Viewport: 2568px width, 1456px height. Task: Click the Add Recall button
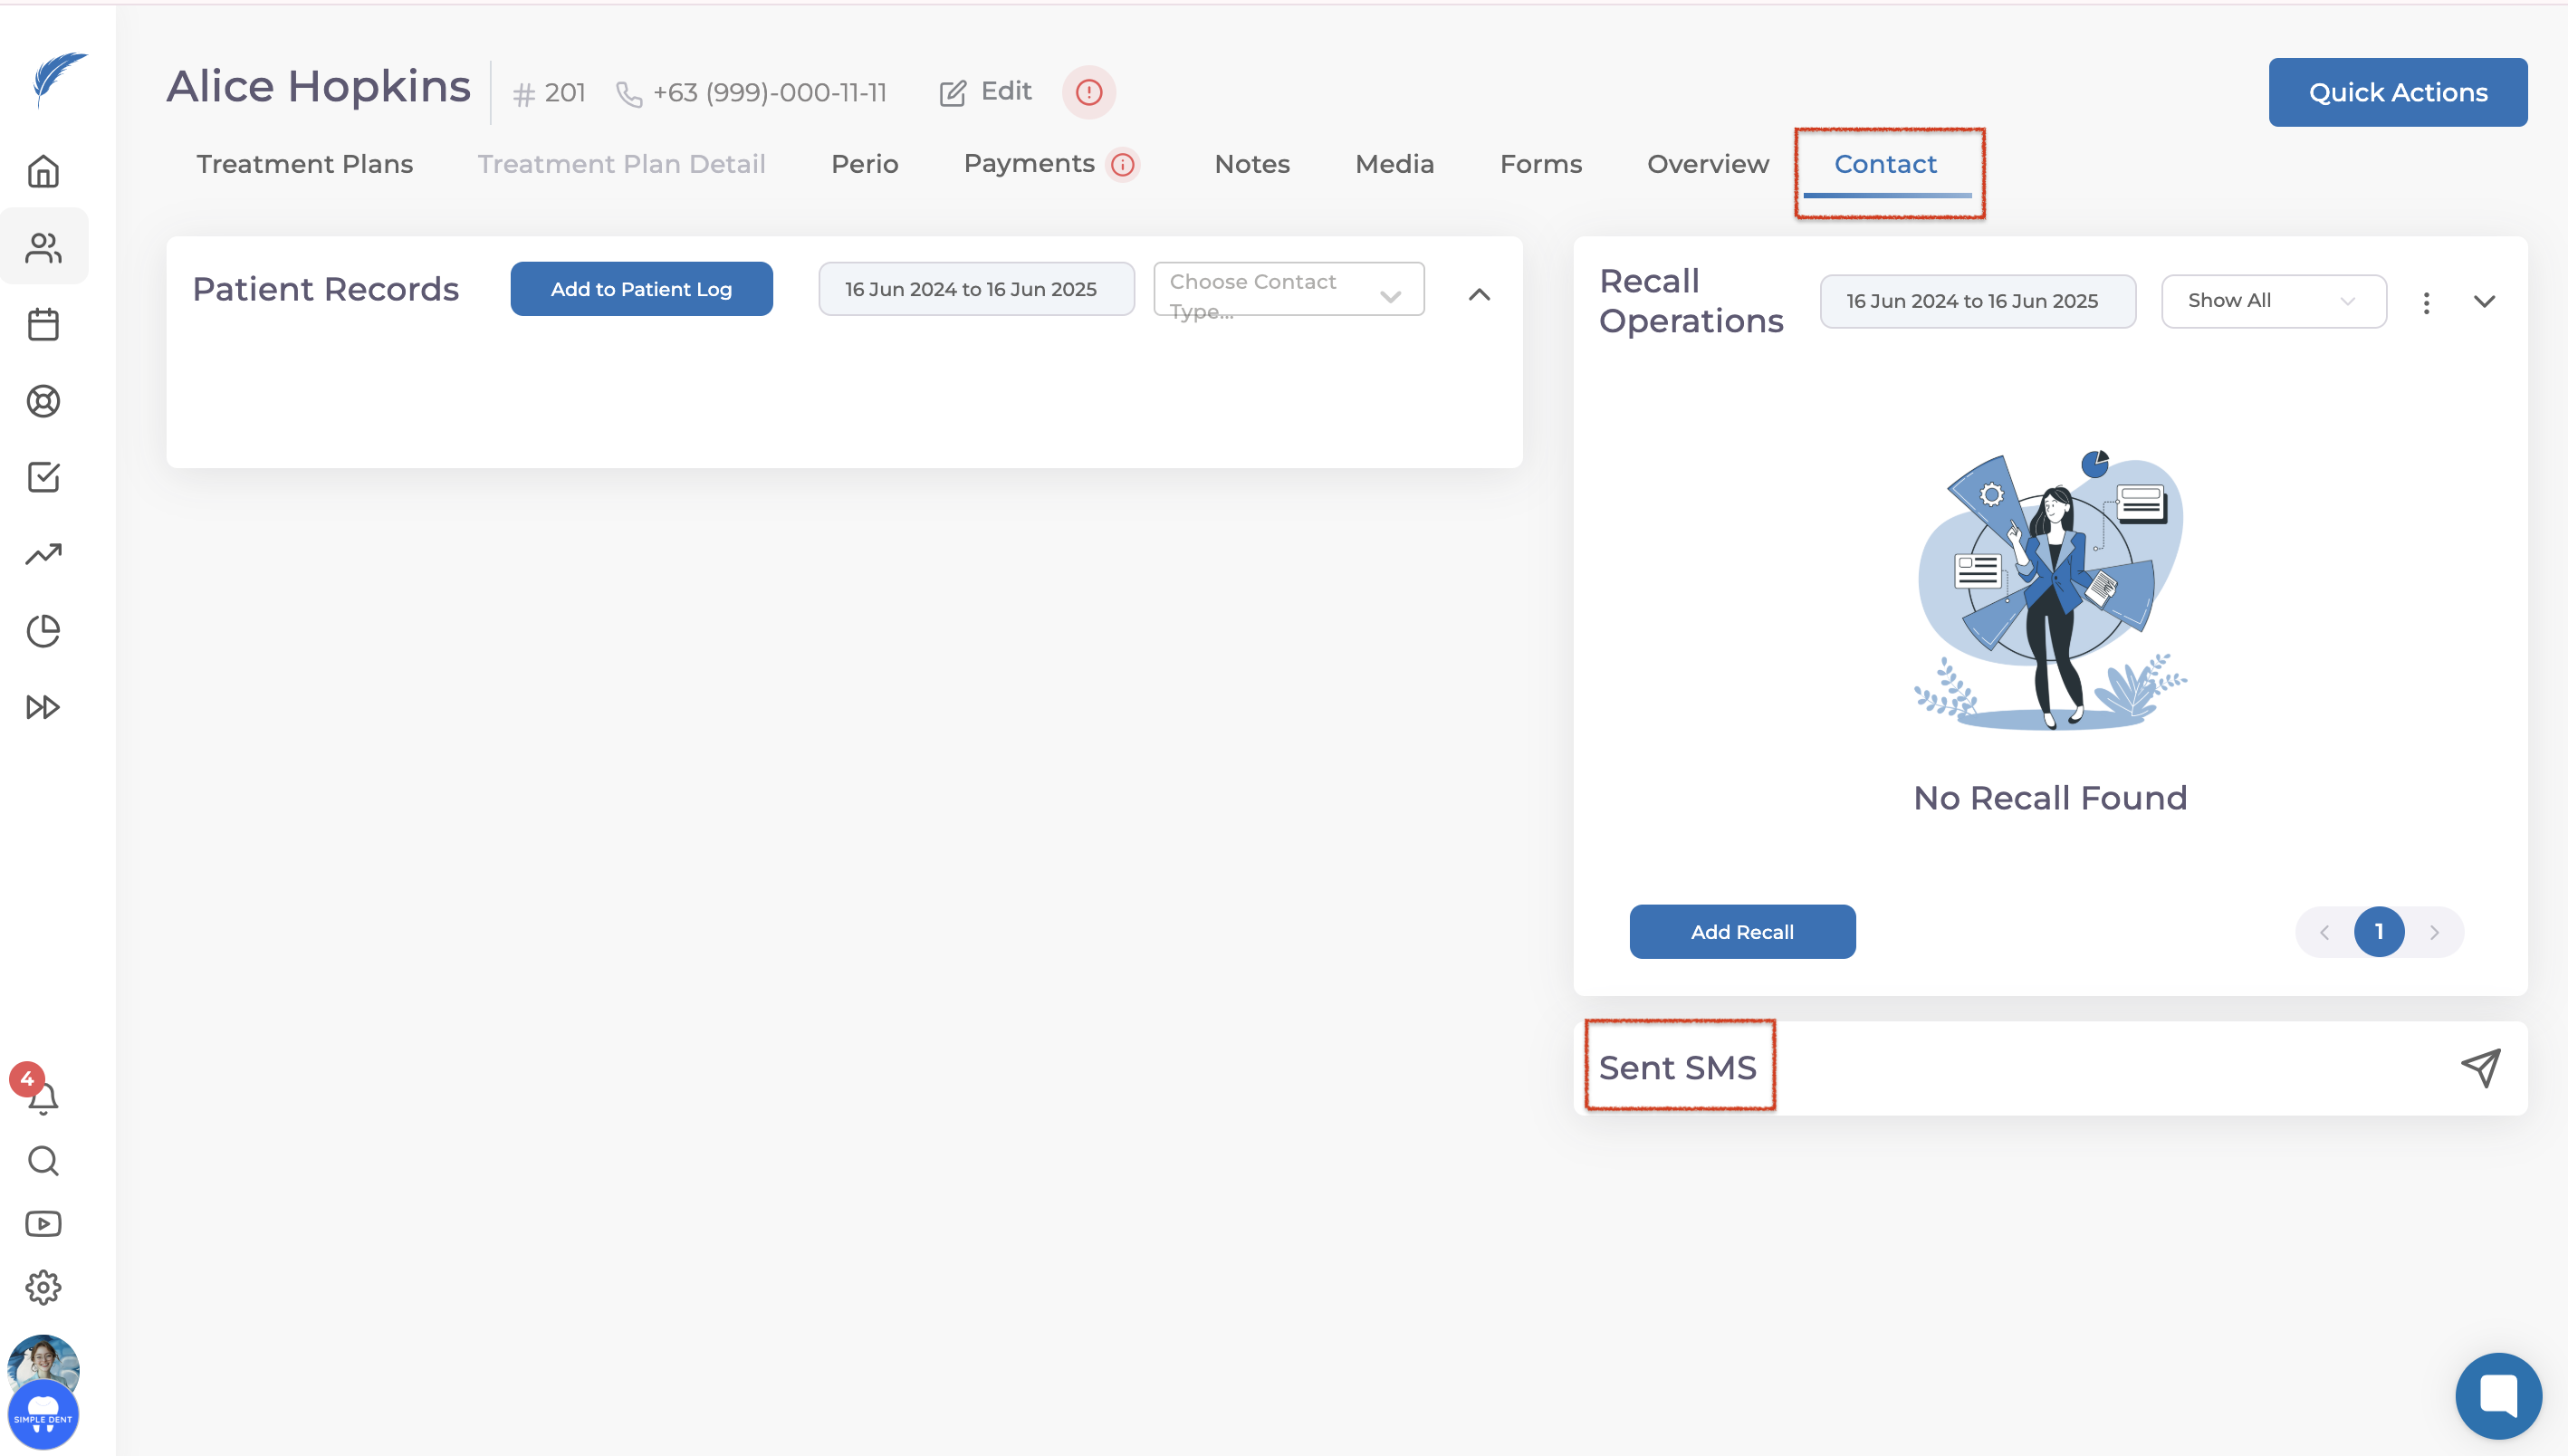(x=1741, y=932)
